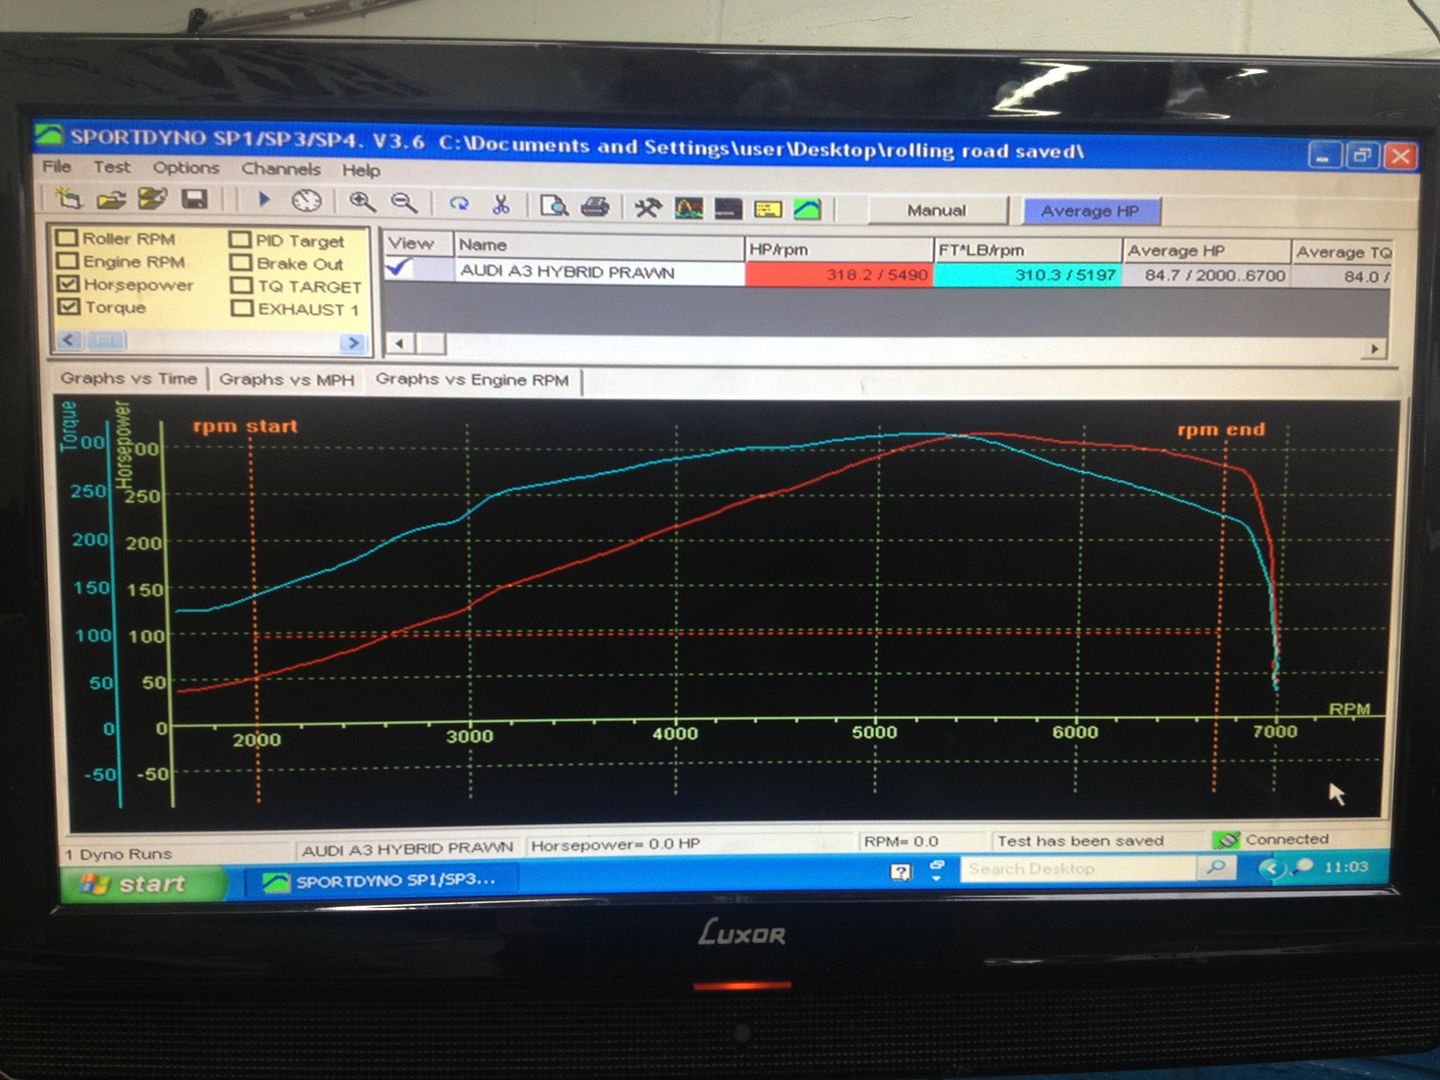The height and width of the screenshot is (1080, 1440).
Task: Open the File menu
Action: tap(57, 166)
